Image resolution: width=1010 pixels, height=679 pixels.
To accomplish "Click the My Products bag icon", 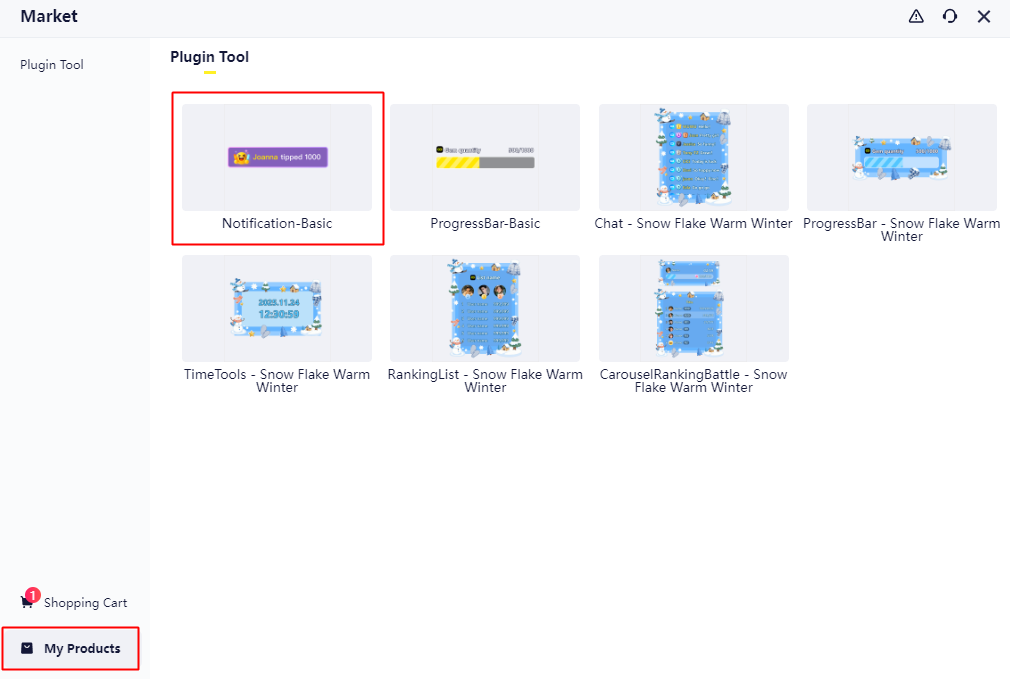I will (x=27, y=648).
